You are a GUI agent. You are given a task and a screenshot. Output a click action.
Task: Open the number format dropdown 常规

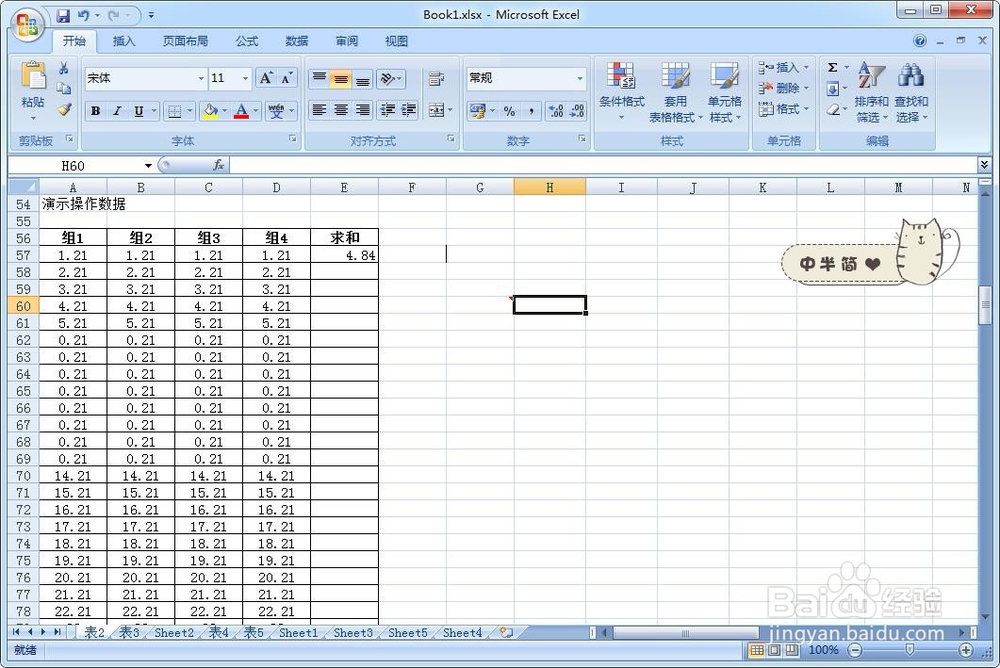(580, 78)
